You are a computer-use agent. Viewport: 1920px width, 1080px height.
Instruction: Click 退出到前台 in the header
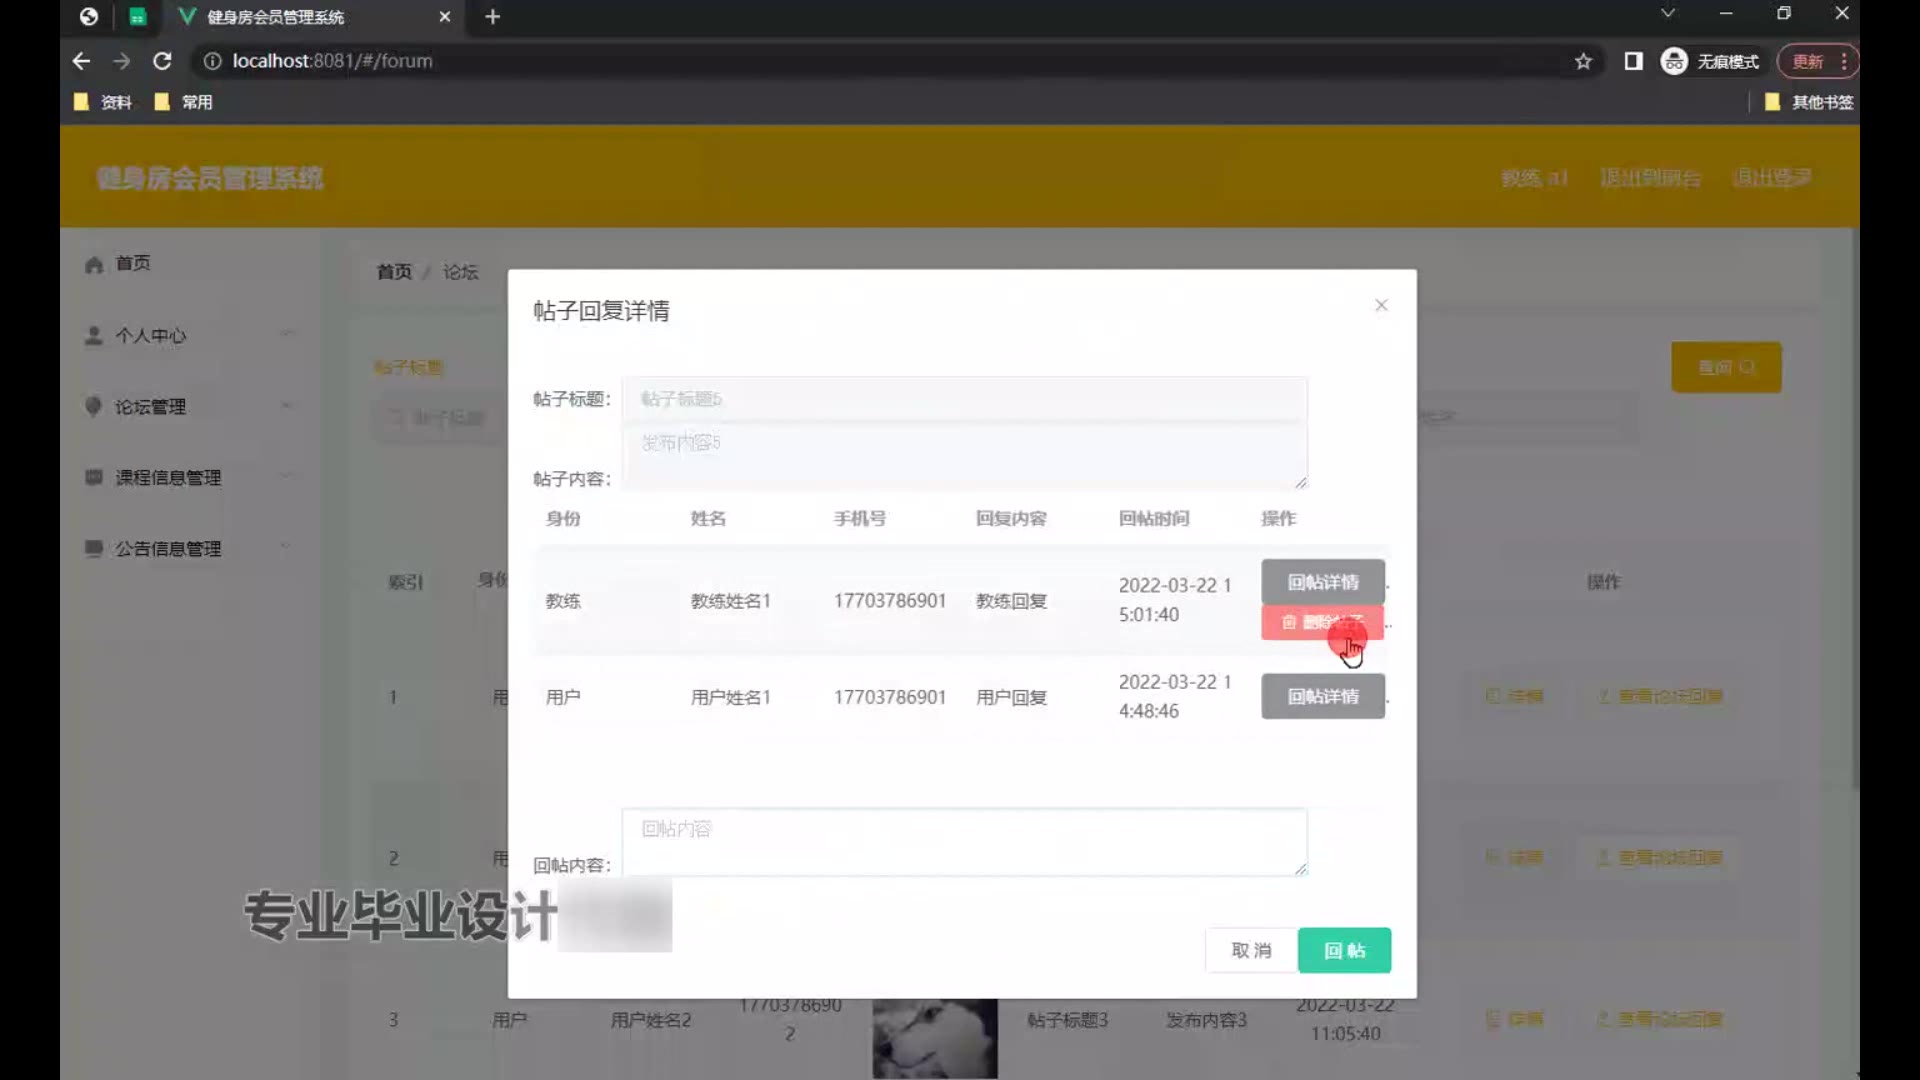[1650, 178]
